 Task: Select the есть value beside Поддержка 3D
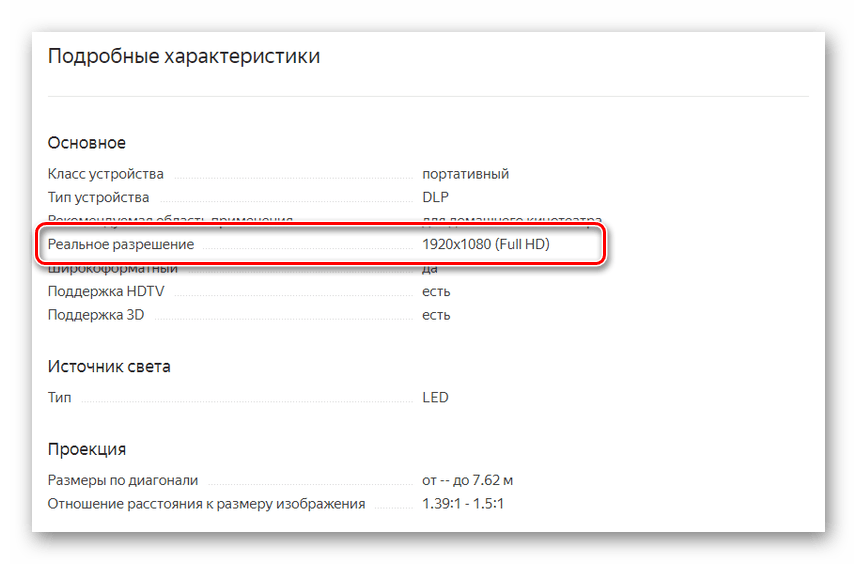[436, 315]
